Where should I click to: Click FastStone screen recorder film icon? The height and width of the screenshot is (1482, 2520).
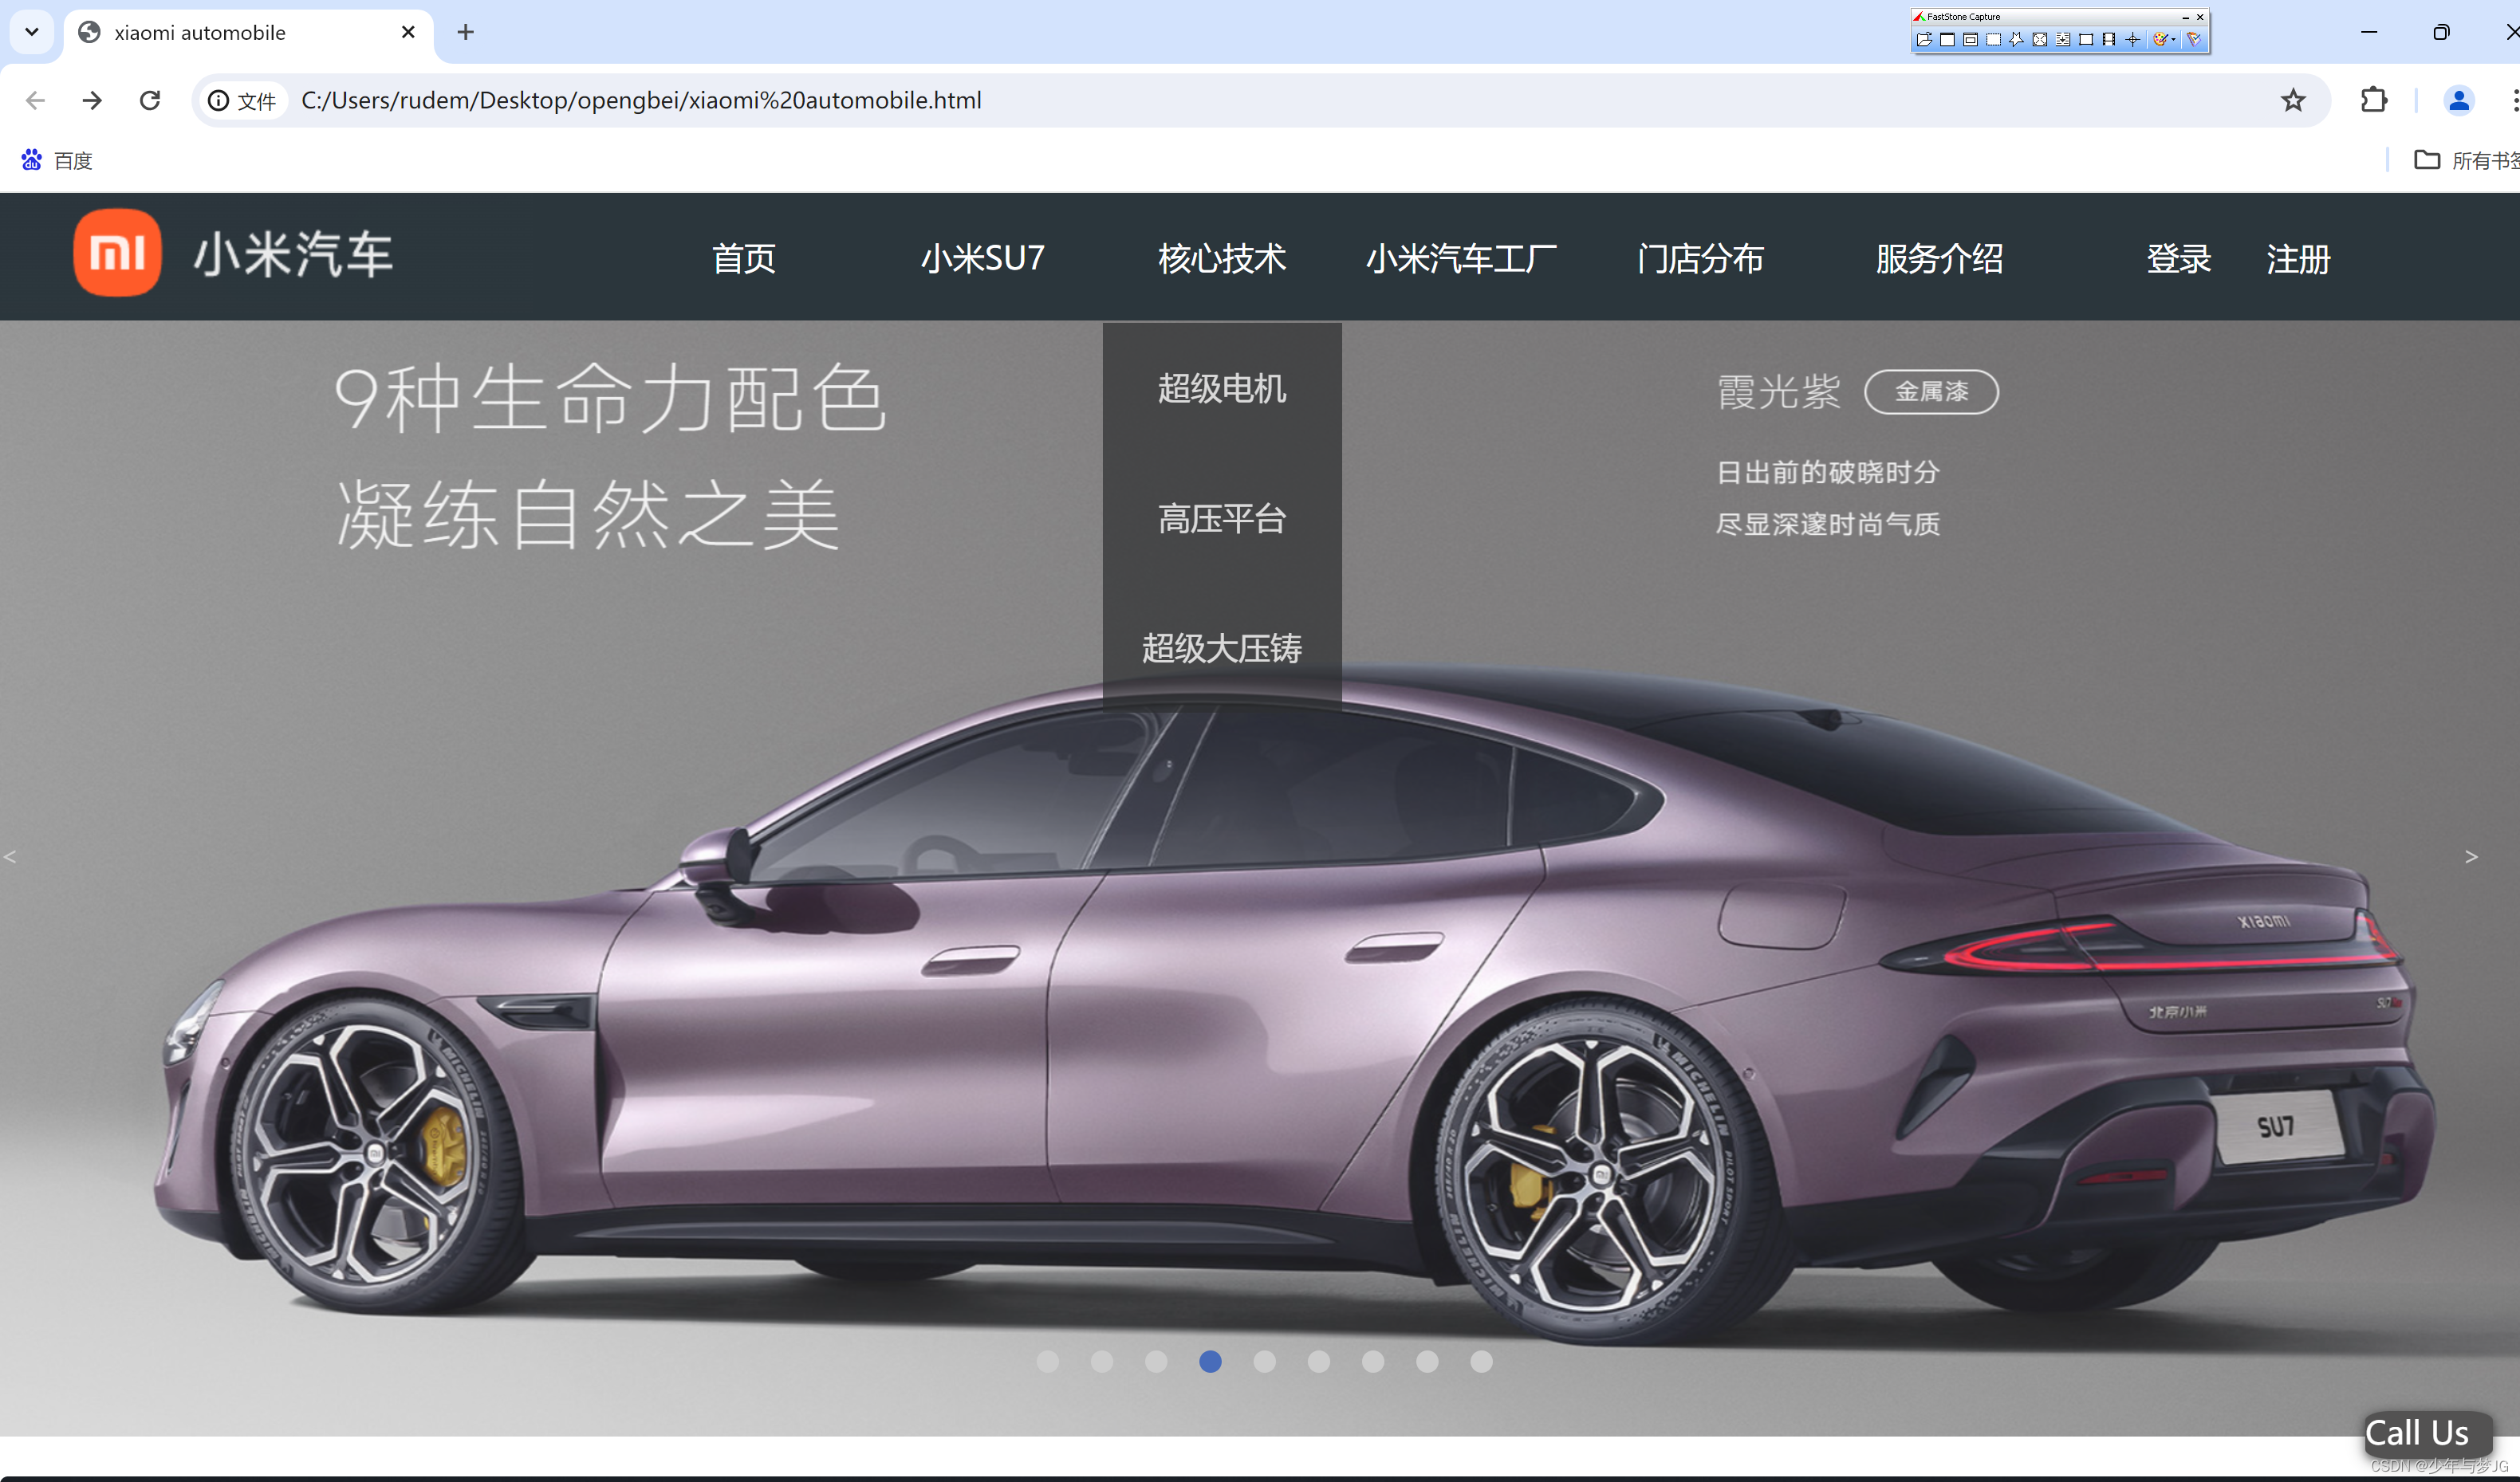click(x=2109, y=39)
